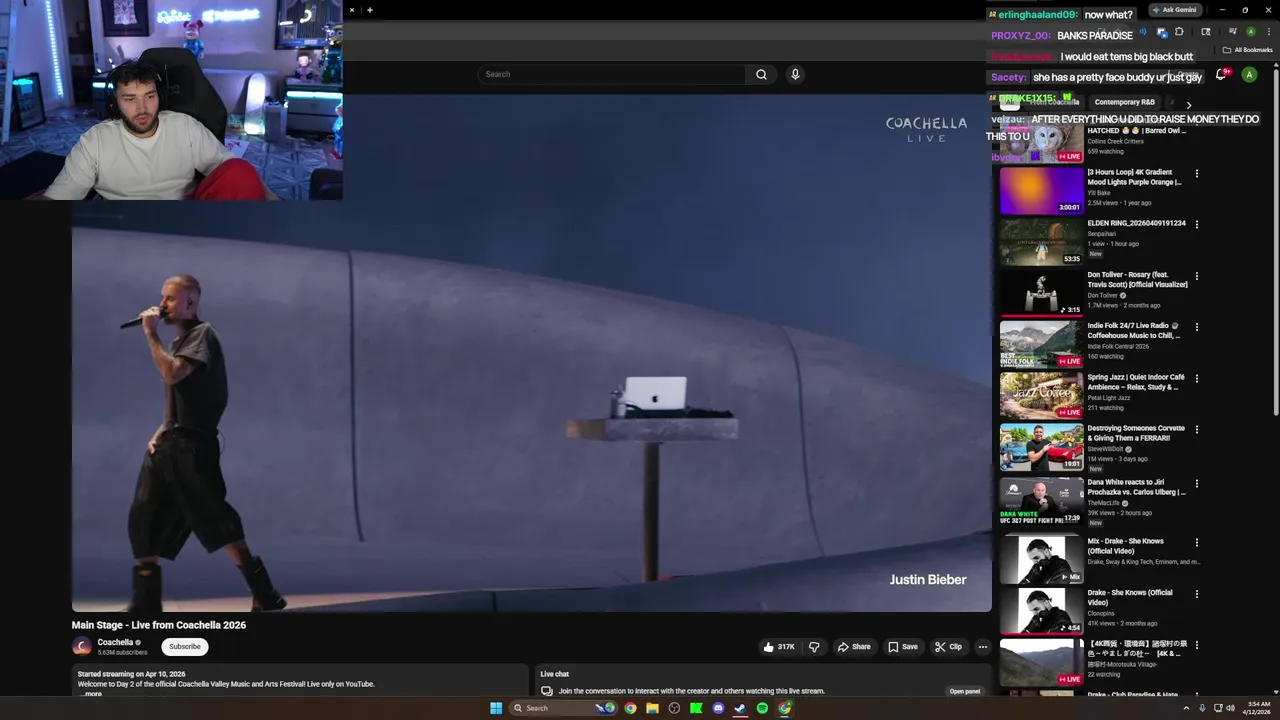Open options for 4K Gradient Mood Lights video
Screen dimensions: 1280x720
[1196, 173]
